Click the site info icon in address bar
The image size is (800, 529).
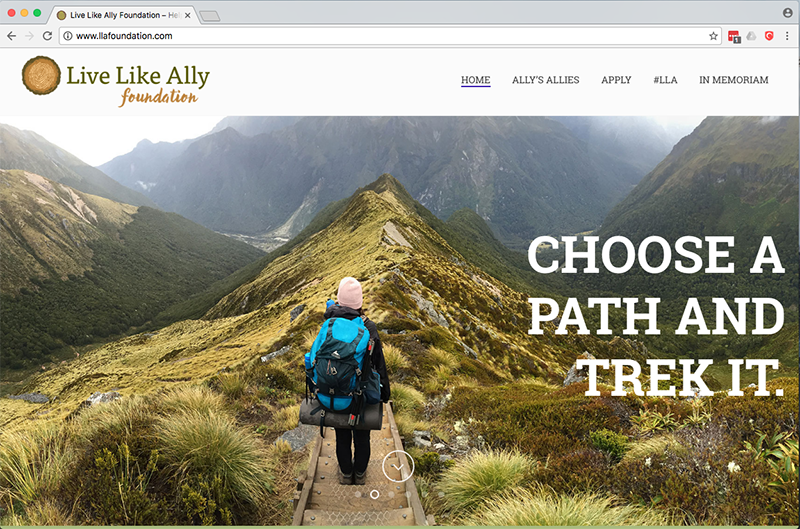click(x=67, y=36)
